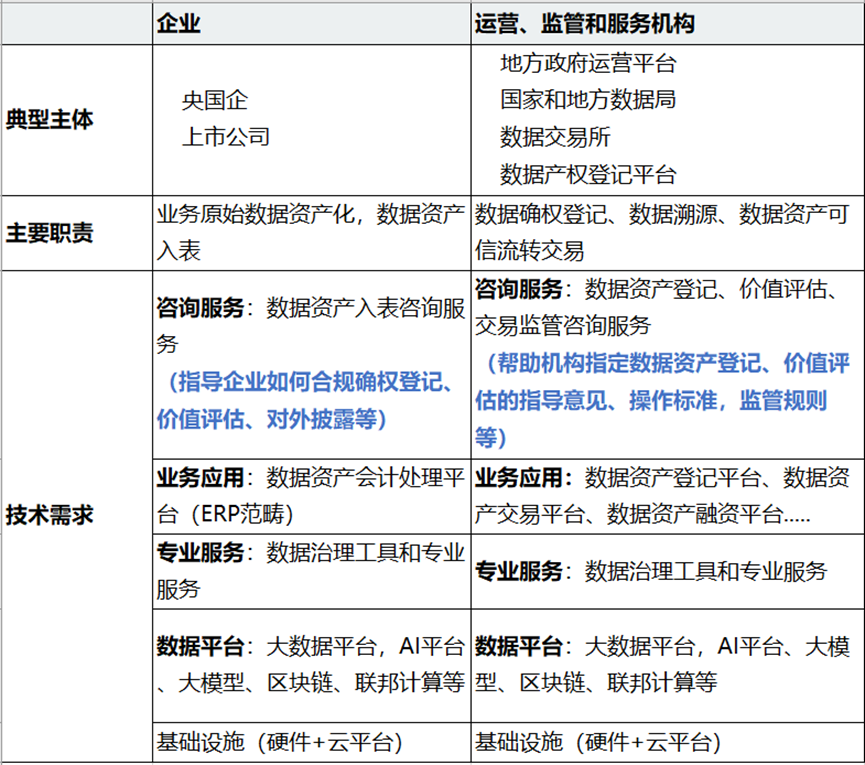
Task: Select 专业服务 cell under 企业 column
Action: (310, 569)
